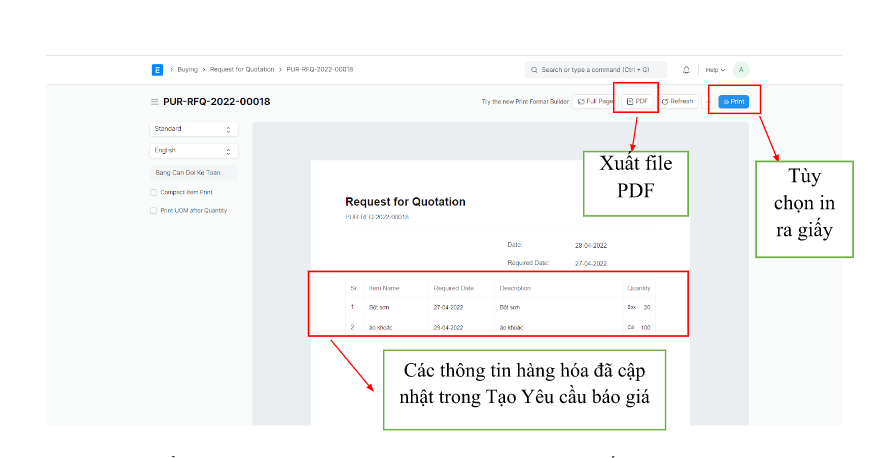Go to Buying breadcrumb
Image resolution: width=892 pixels, height=458 pixels.
tap(187, 70)
